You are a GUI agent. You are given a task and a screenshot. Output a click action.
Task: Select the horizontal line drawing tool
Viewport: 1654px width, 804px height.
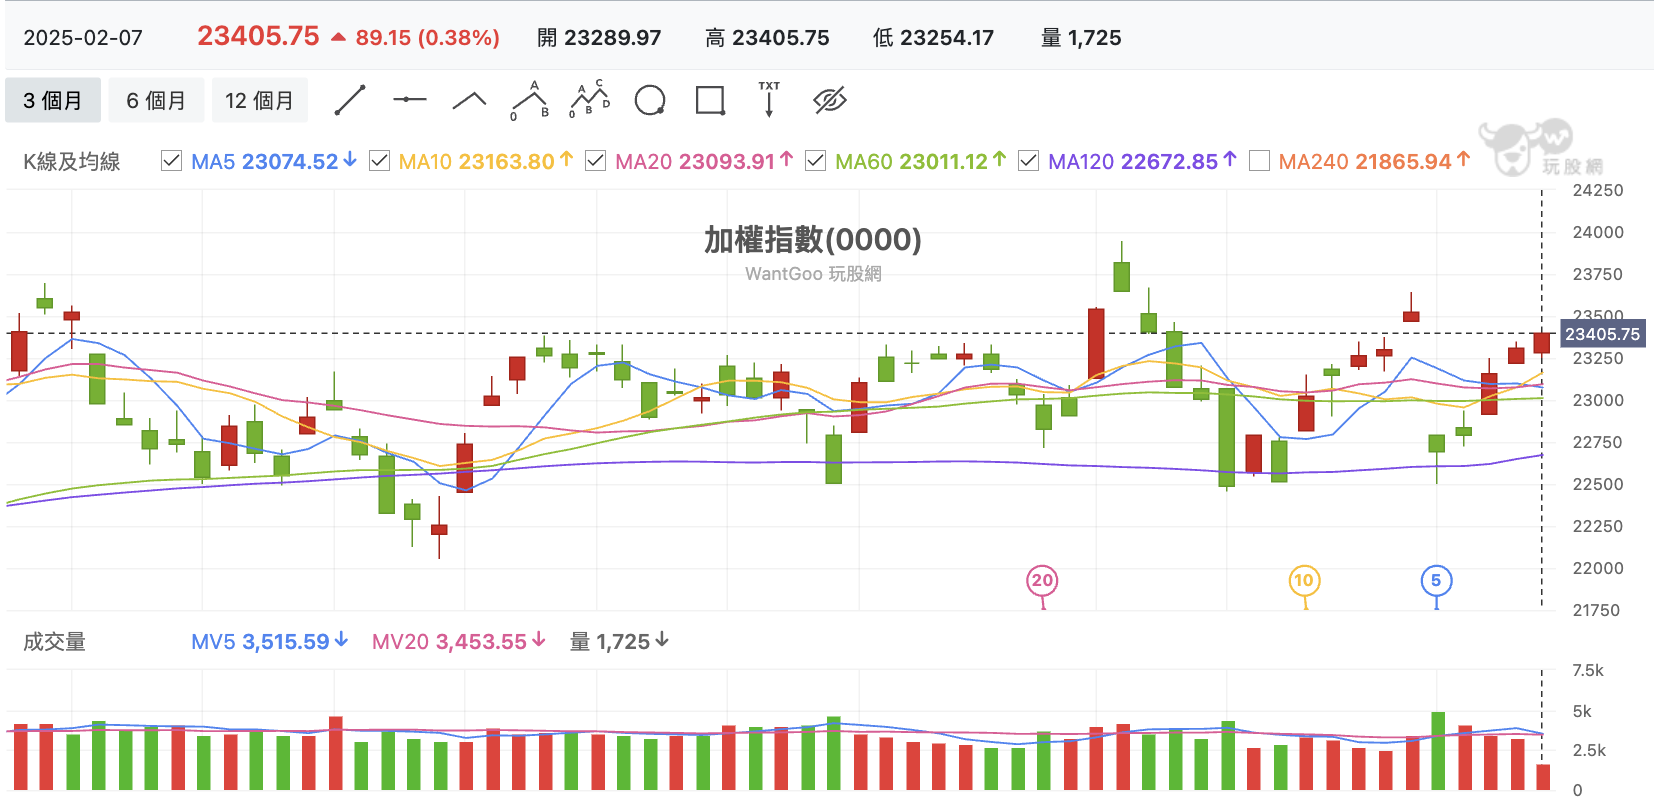[410, 100]
